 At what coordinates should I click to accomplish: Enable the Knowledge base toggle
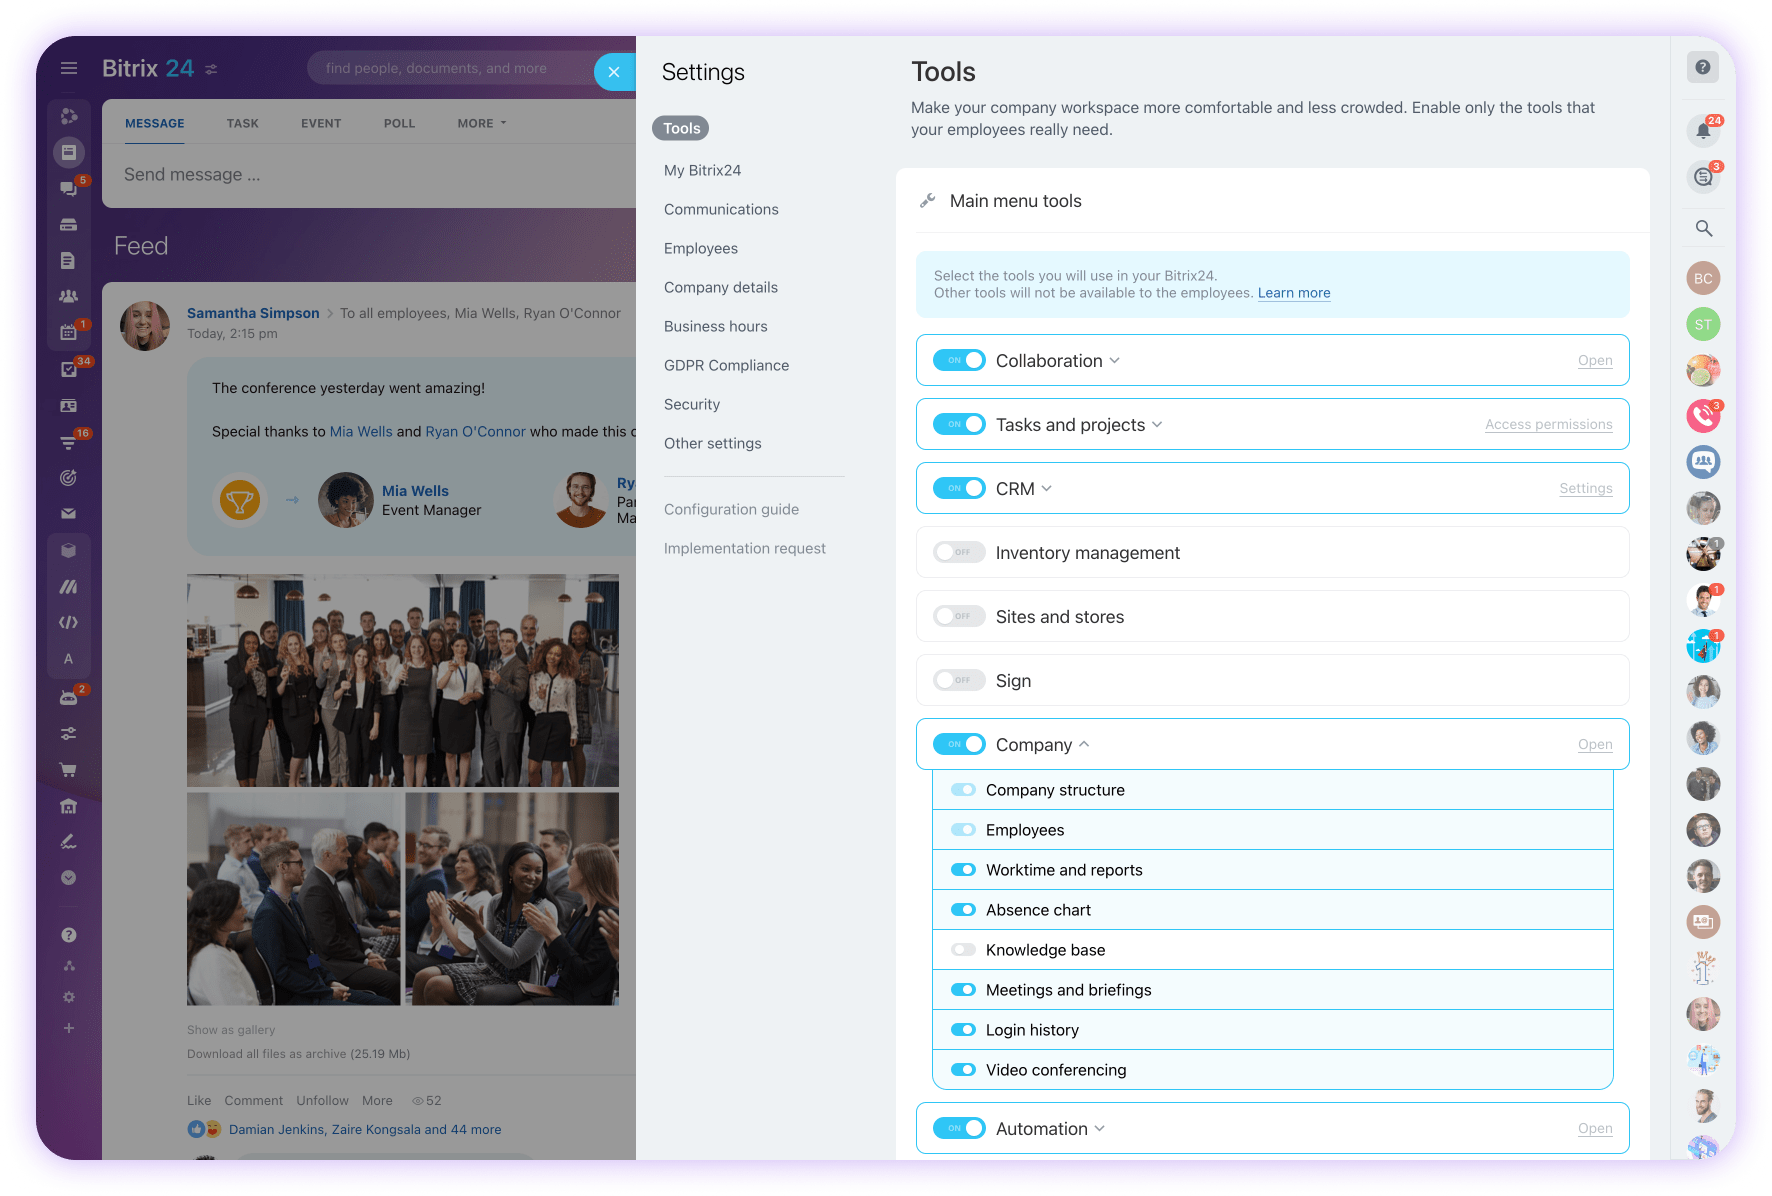pos(963,950)
